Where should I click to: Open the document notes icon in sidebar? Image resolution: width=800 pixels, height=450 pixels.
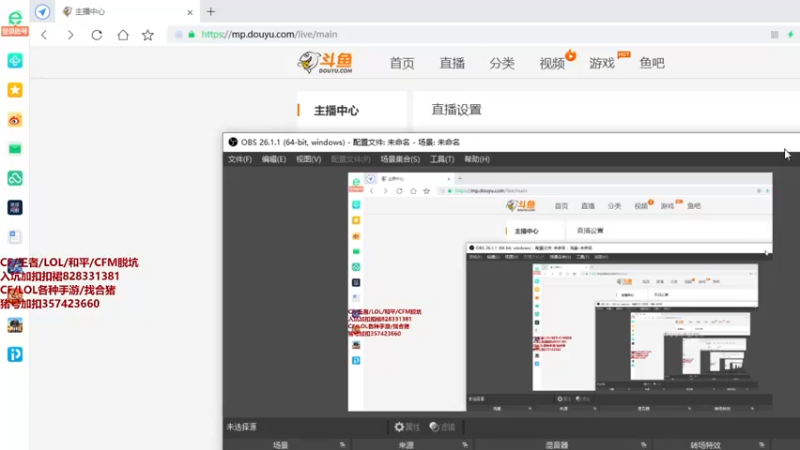[15, 237]
